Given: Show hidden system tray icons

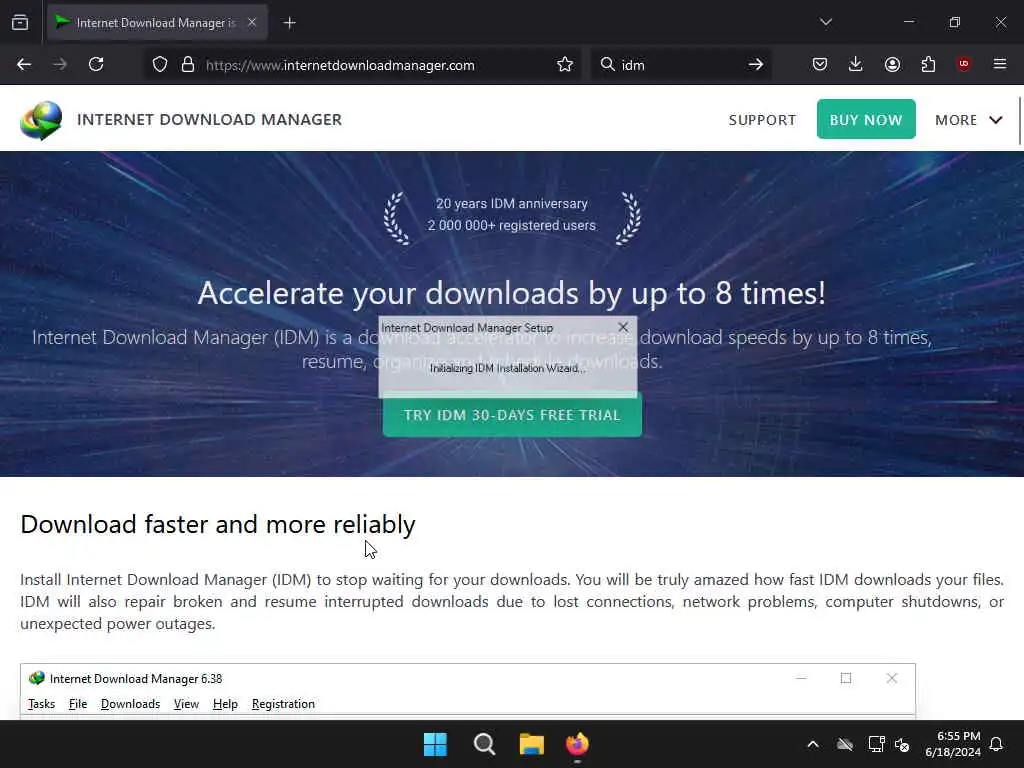Looking at the screenshot, I should [x=813, y=744].
